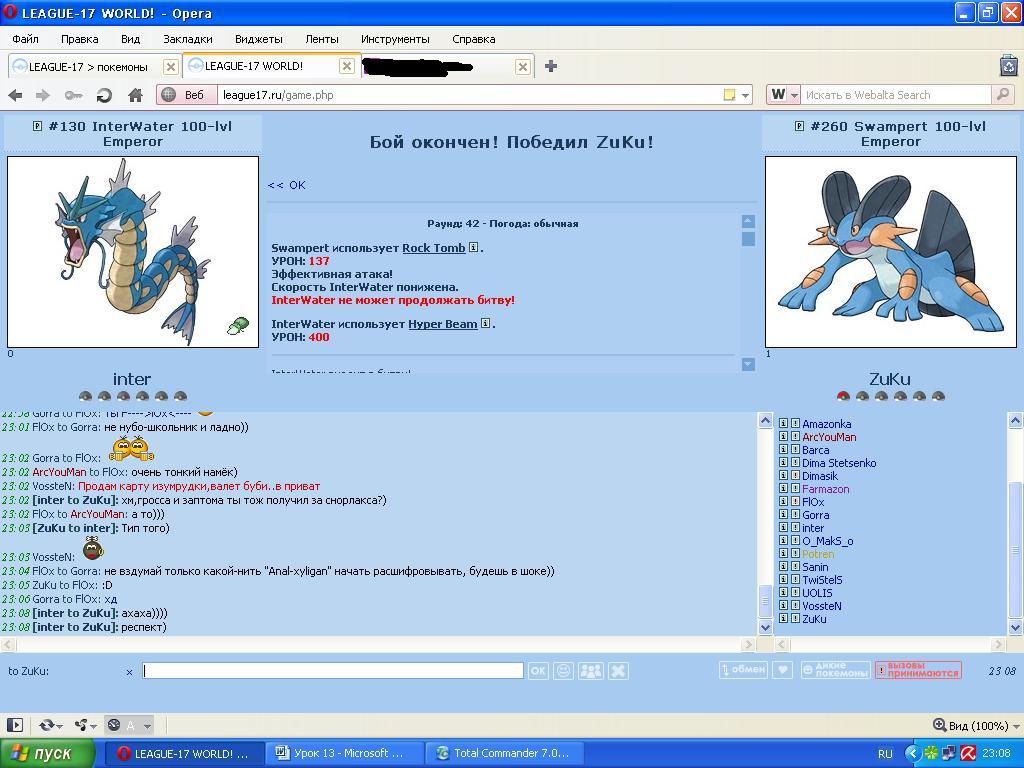
Task: Switch to the 'LEAGUE-17 > покемоны' tab
Action: tap(88, 67)
